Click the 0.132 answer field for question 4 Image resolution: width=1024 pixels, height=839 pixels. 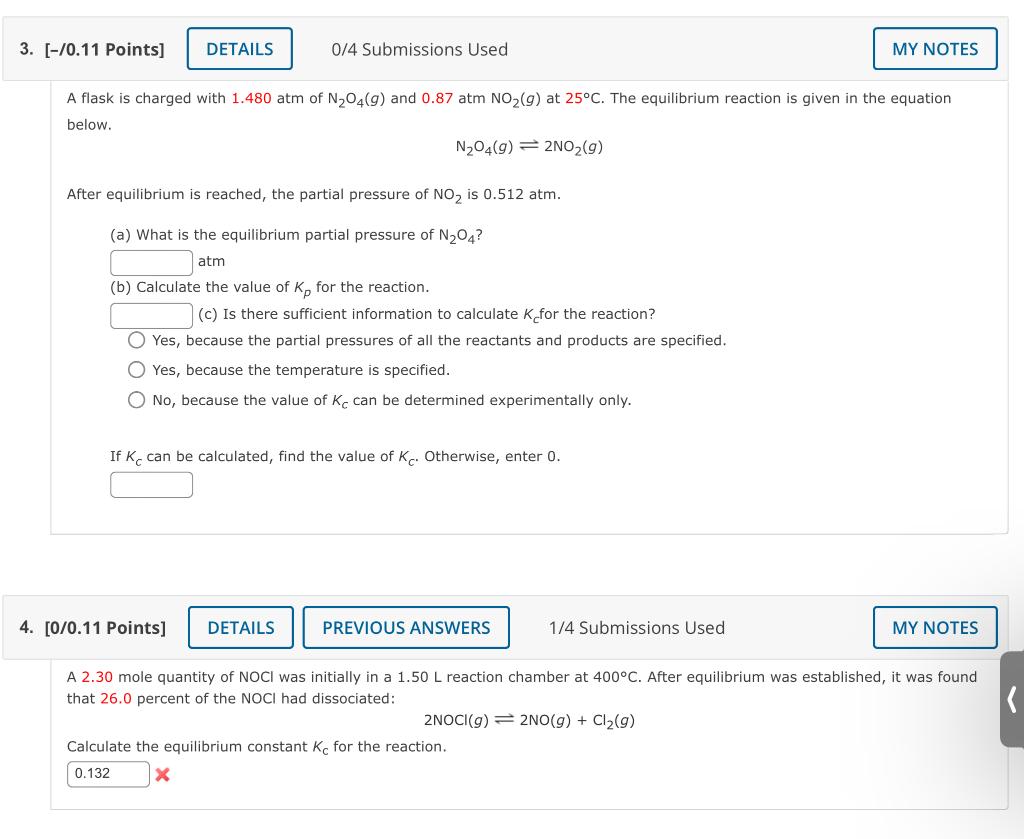(x=108, y=774)
